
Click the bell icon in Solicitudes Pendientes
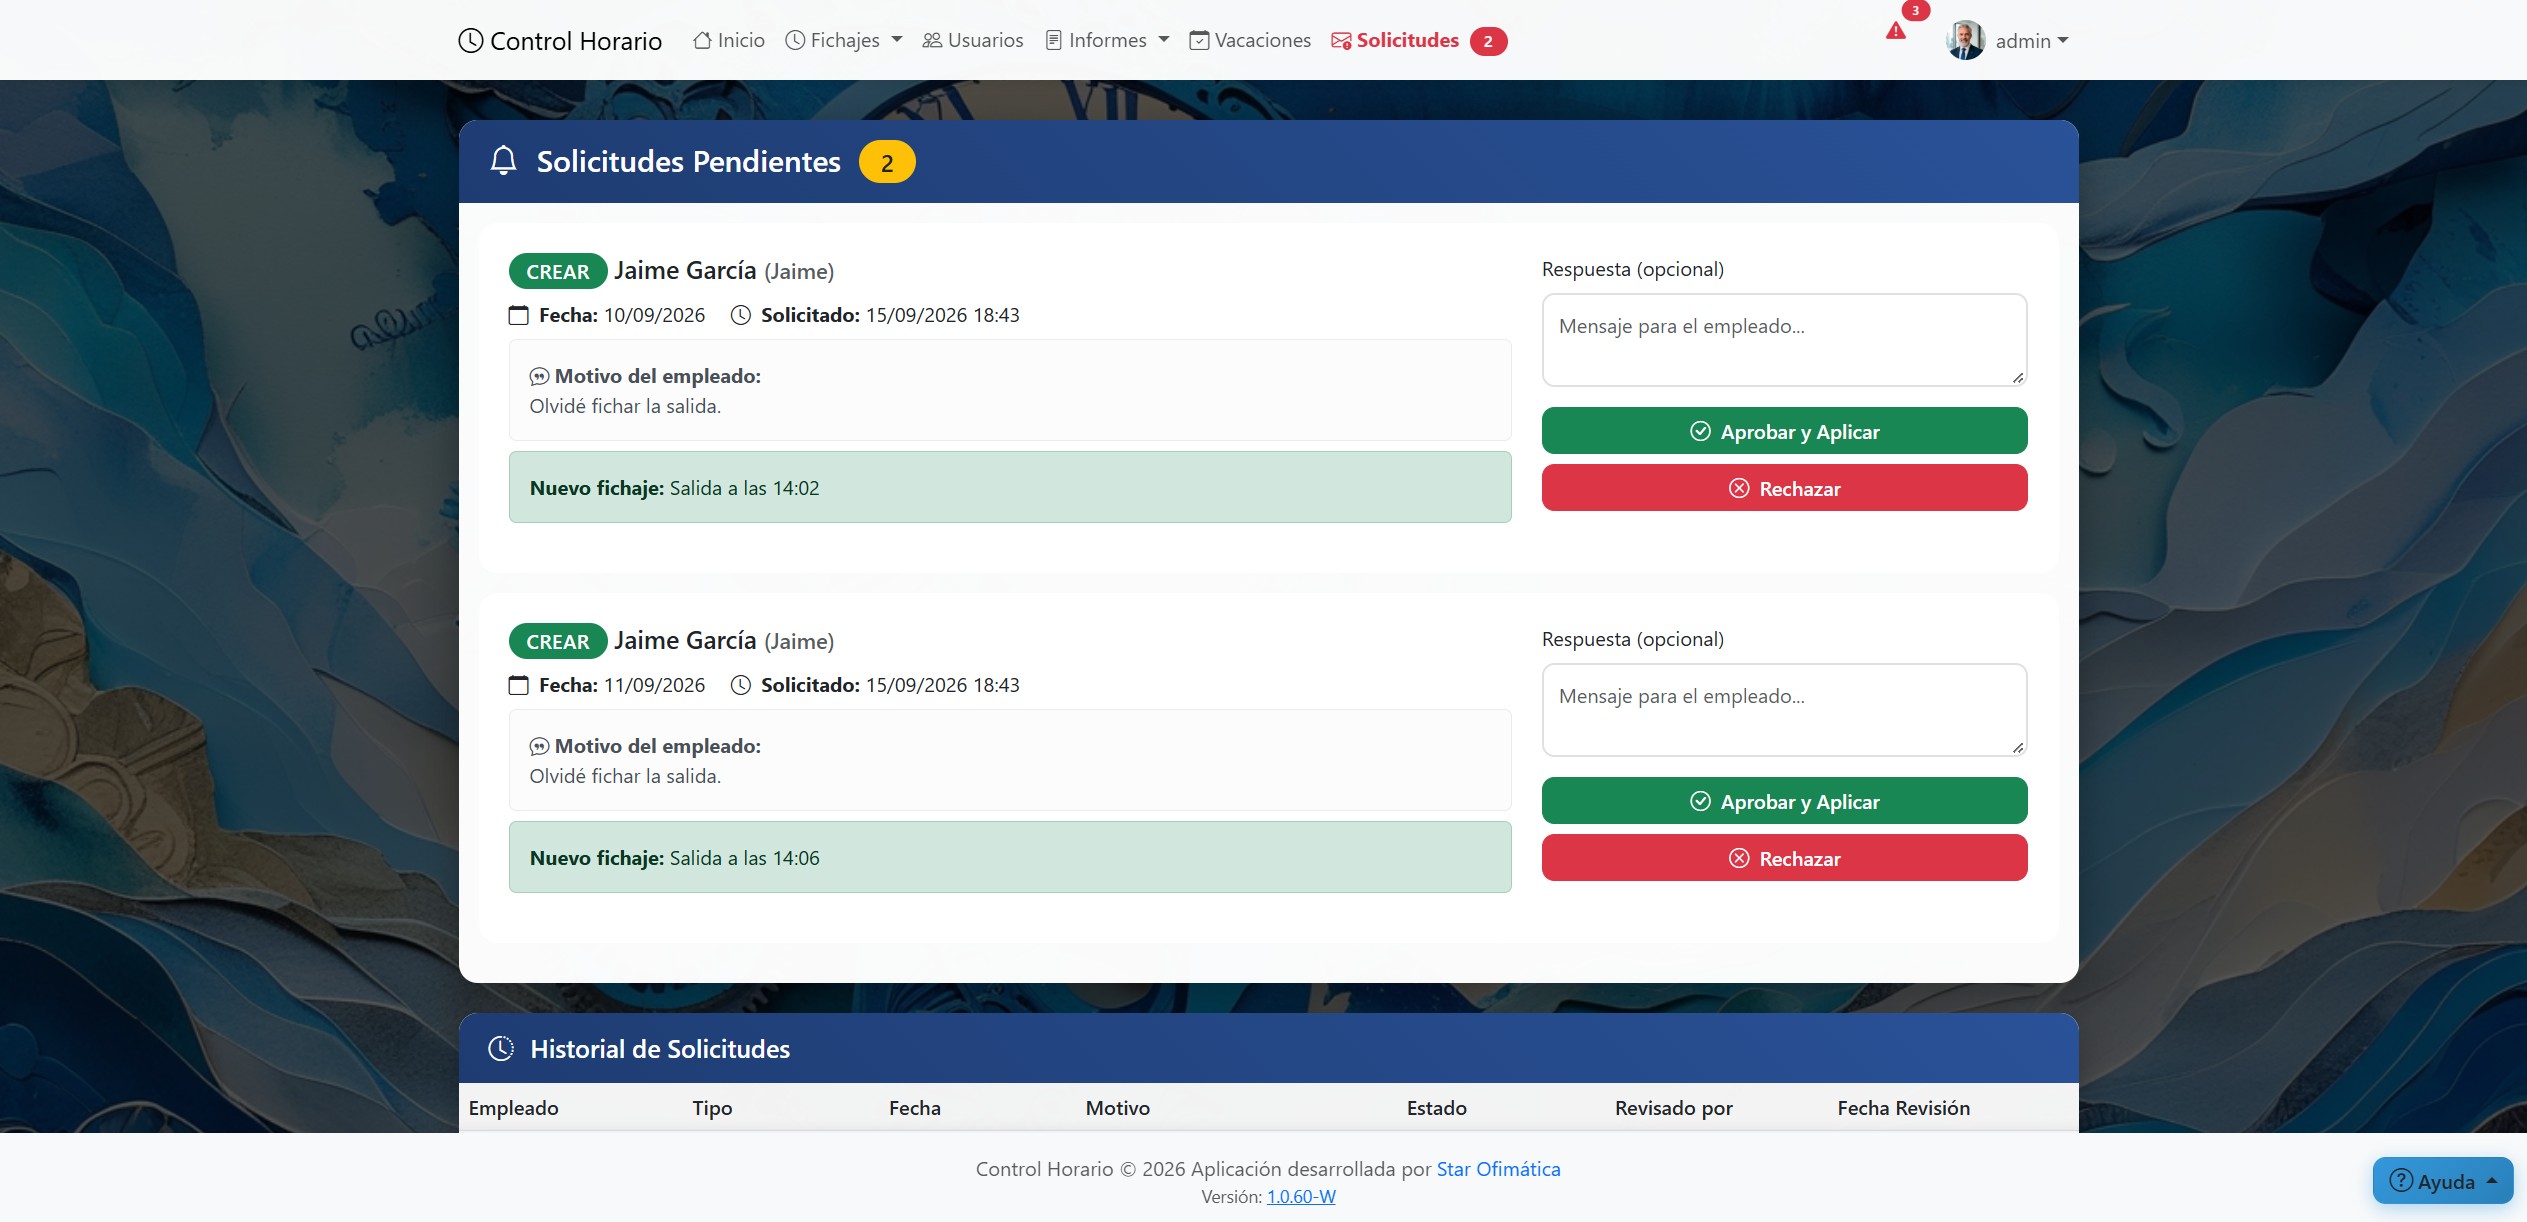pos(504,161)
